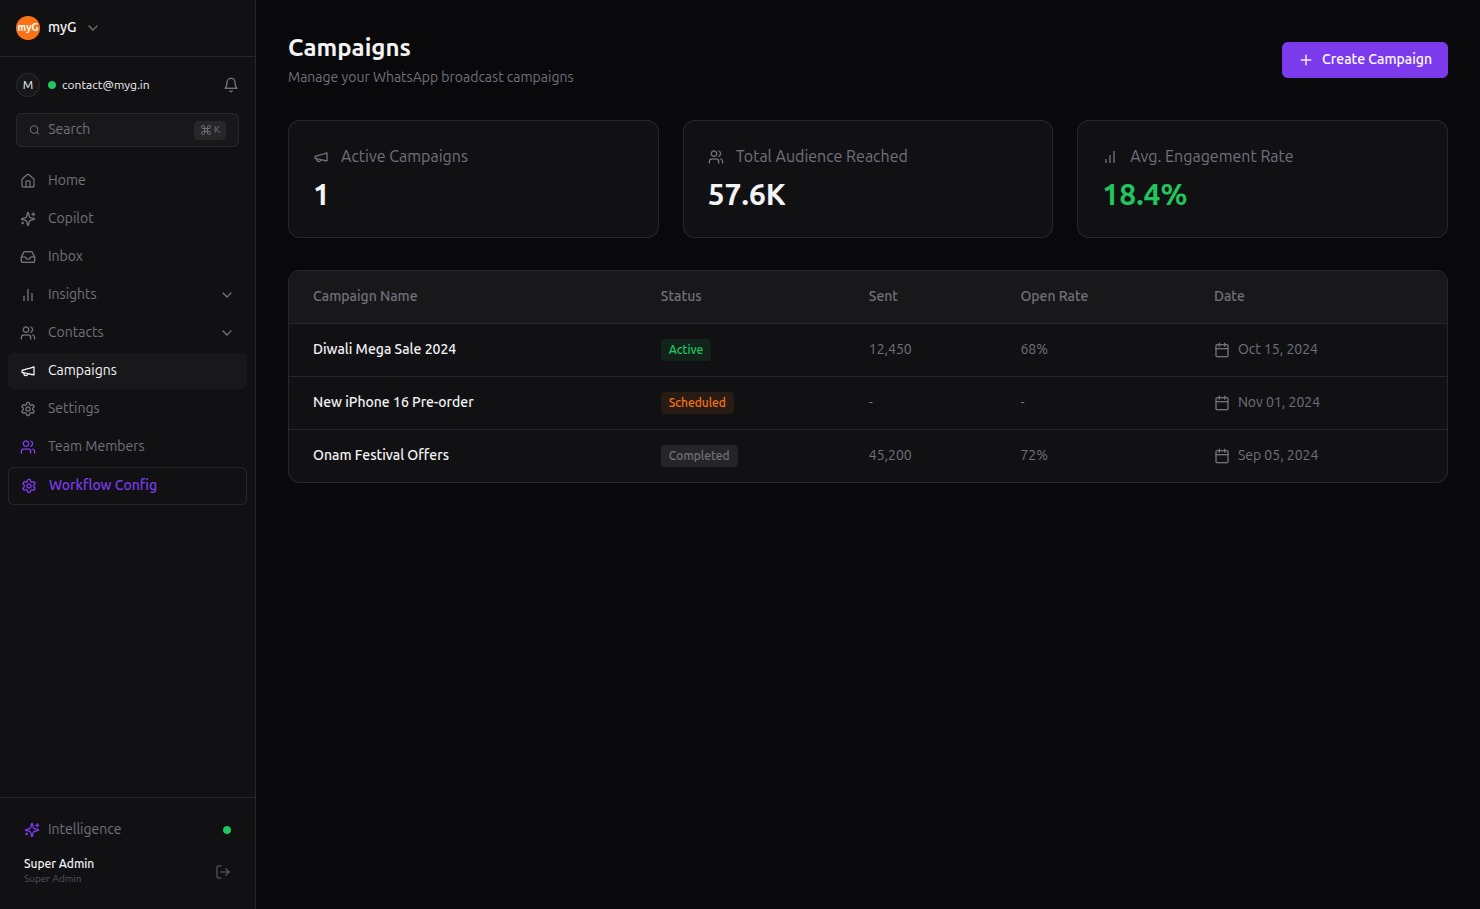The image size is (1480, 909).
Task: Click the plus icon in Create Campaign
Action: point(1306,60)
